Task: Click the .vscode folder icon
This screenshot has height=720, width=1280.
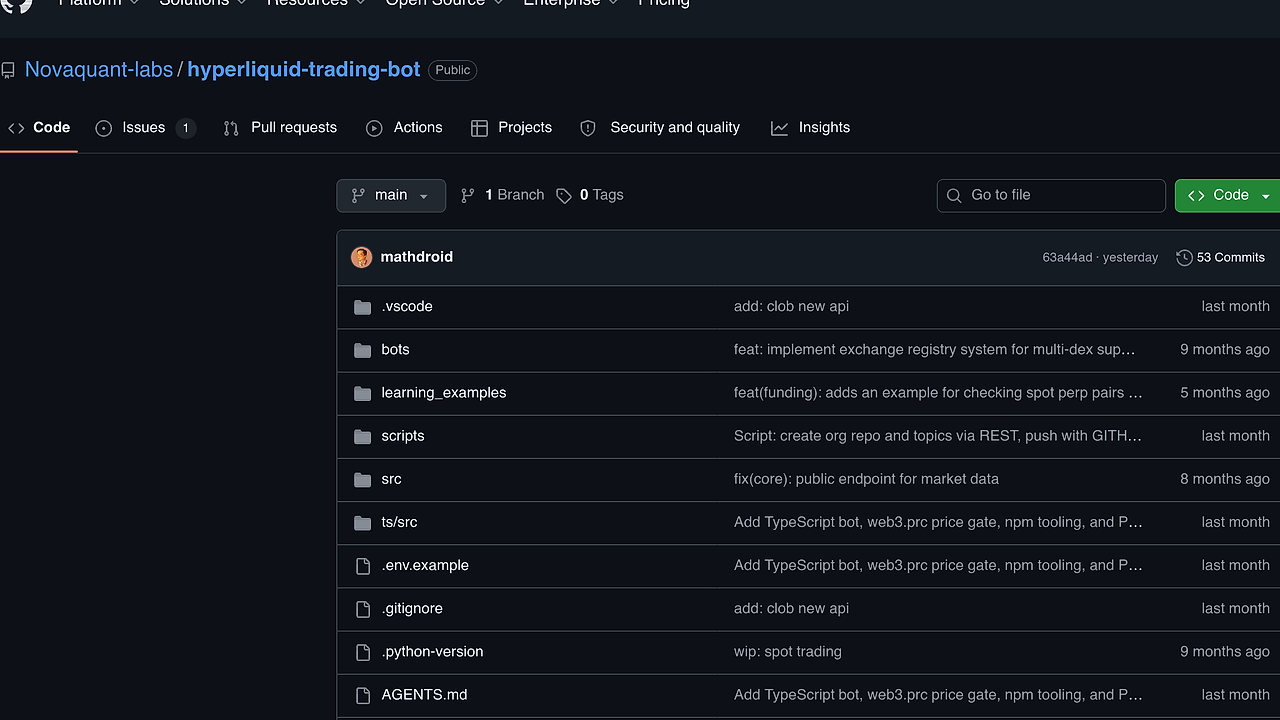Action: (x=362, y=307)
